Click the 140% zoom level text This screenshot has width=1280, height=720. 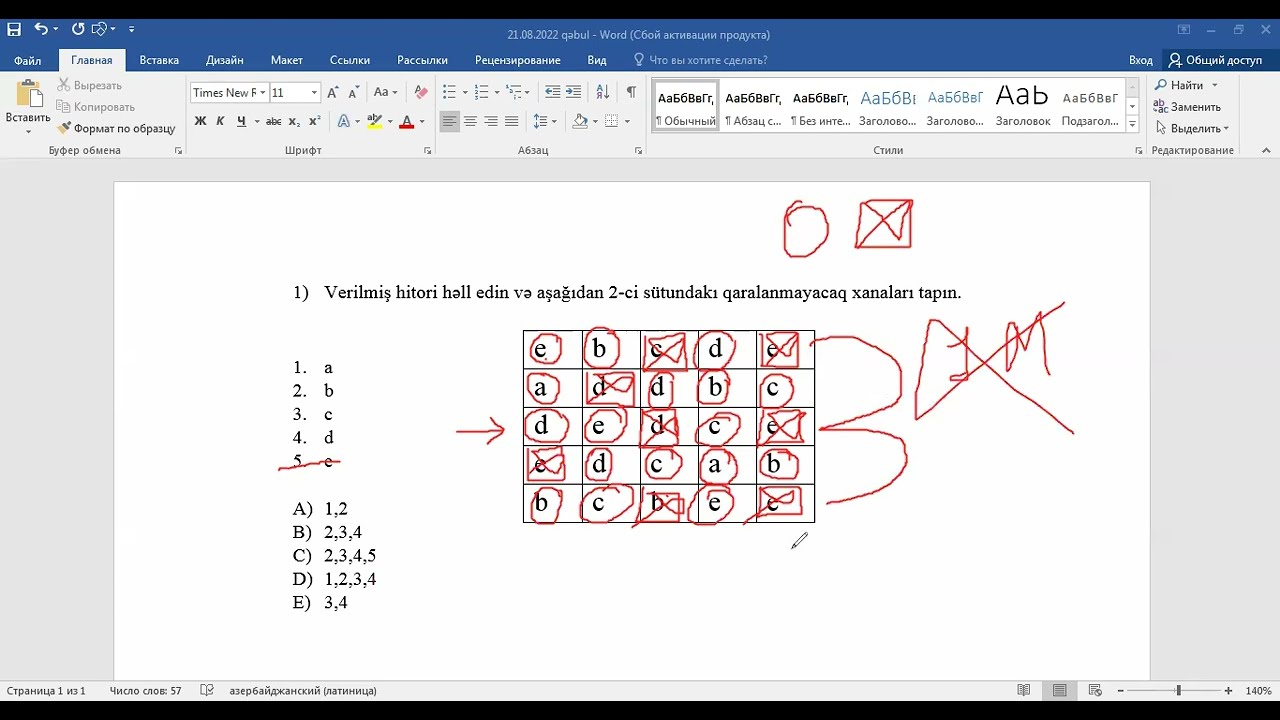click(x=1258, y=691)
